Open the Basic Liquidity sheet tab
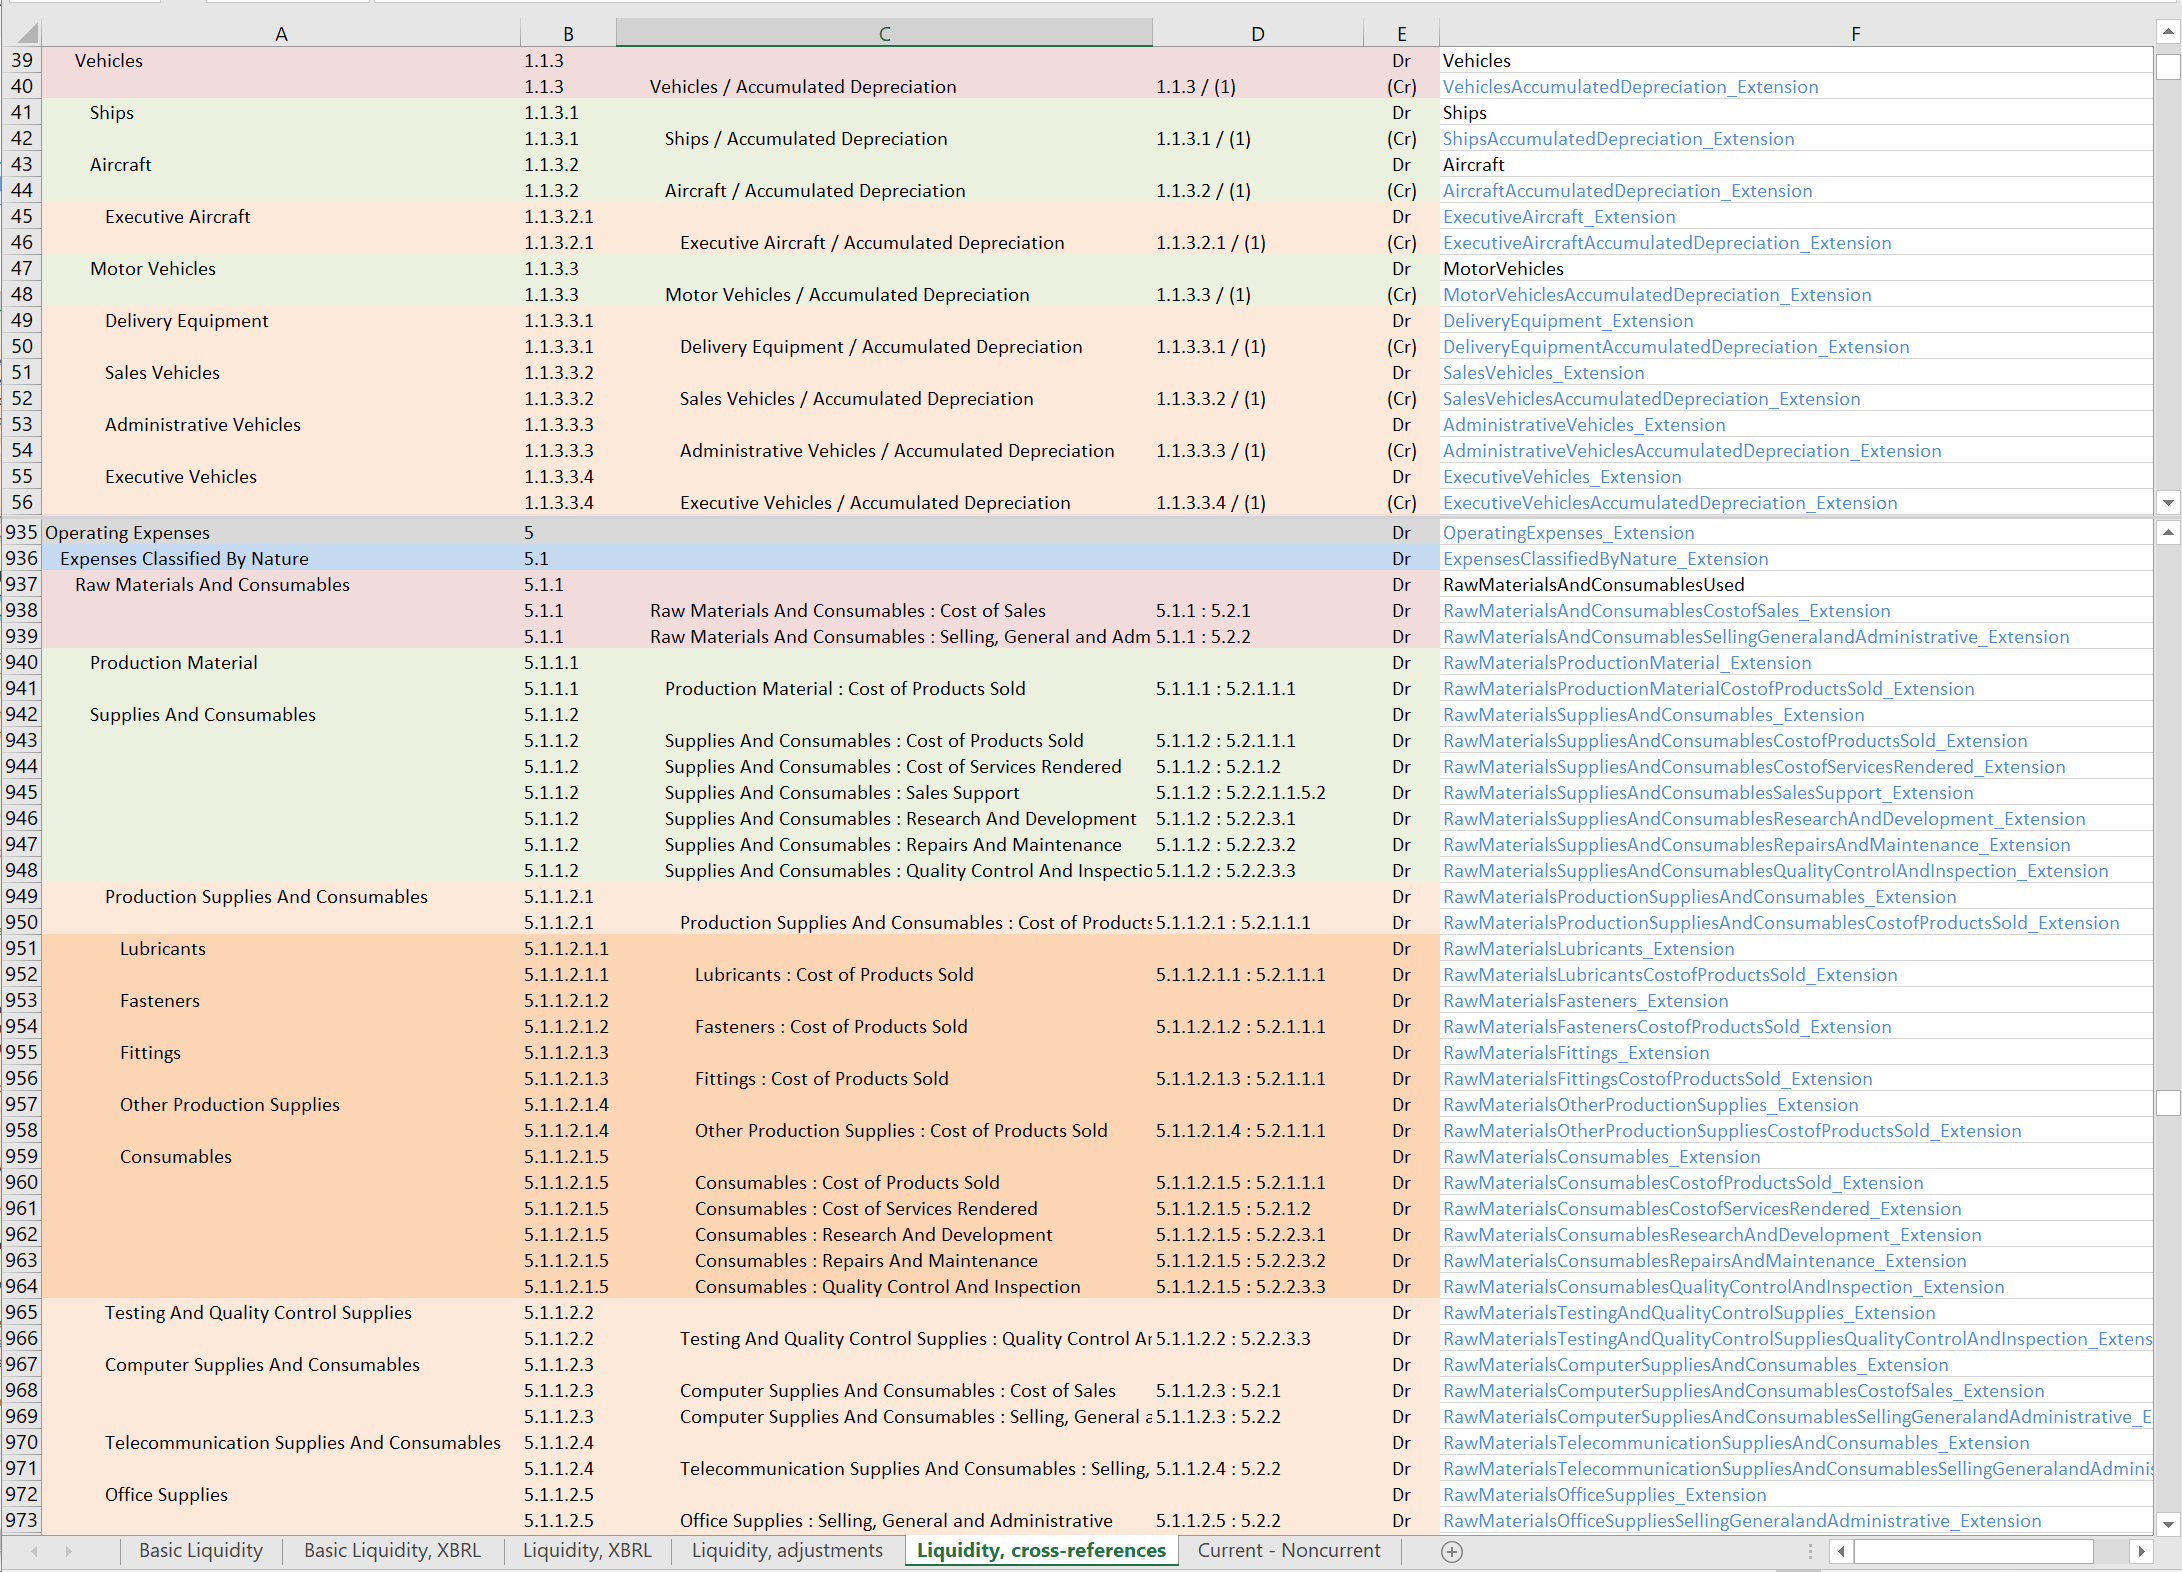Screen dimensions: 2182x1572 pos(201,1550)
